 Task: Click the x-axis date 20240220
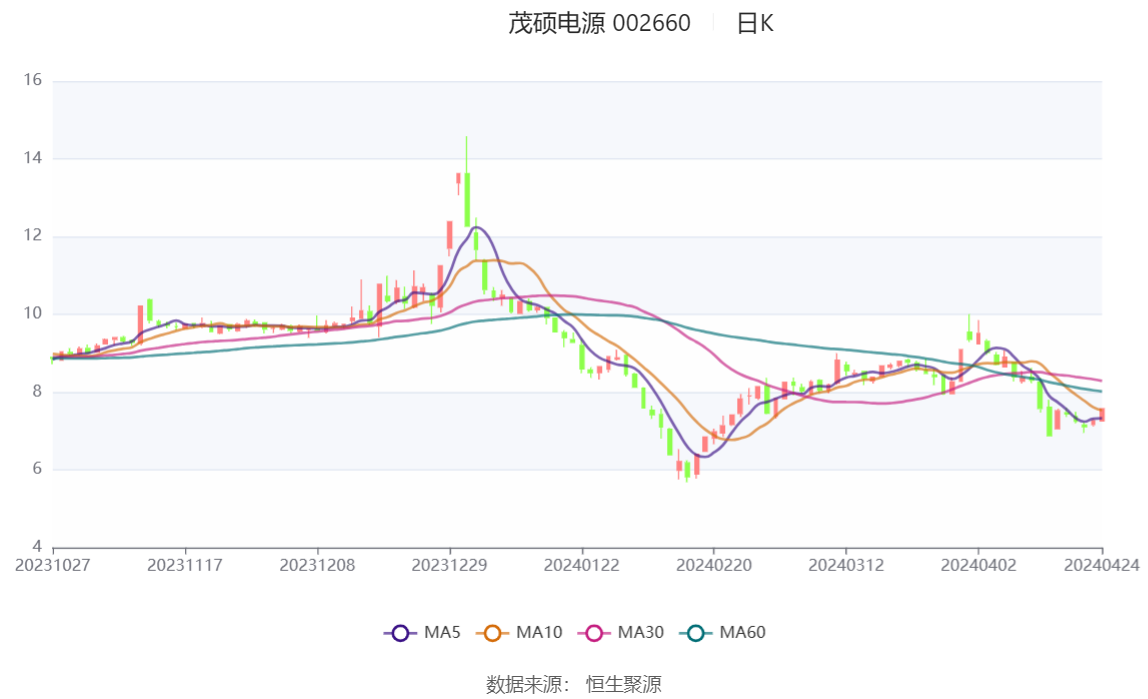pos(714,565)
